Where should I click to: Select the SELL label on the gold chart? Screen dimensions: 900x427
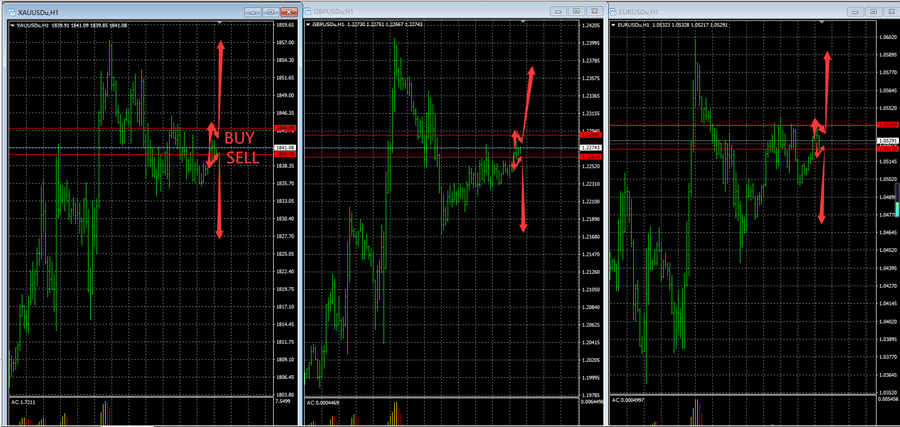tap(241, 158)
